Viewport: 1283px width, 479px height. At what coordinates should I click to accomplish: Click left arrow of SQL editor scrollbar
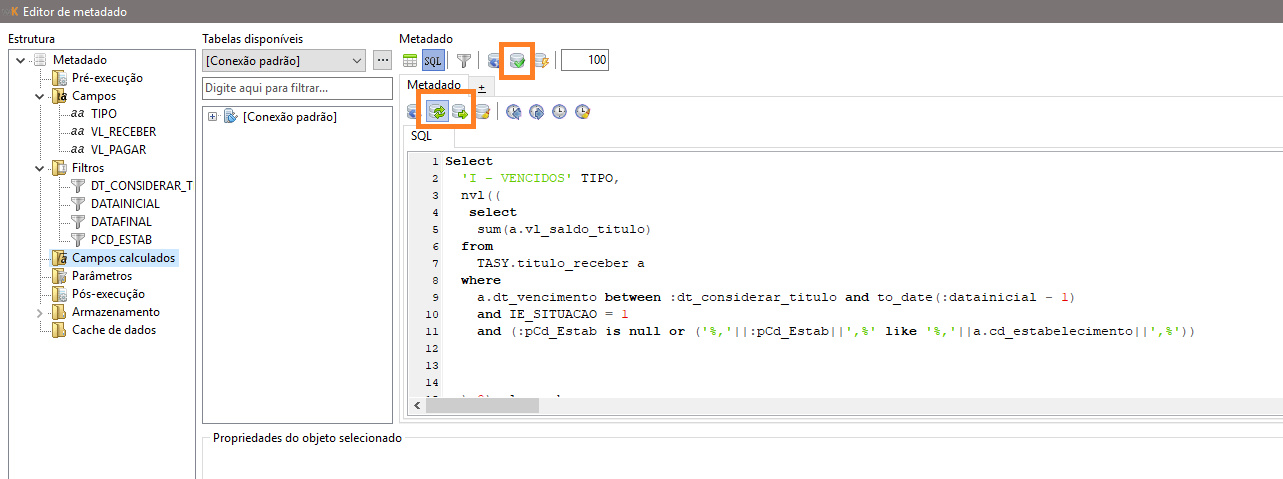click(418, 406)
